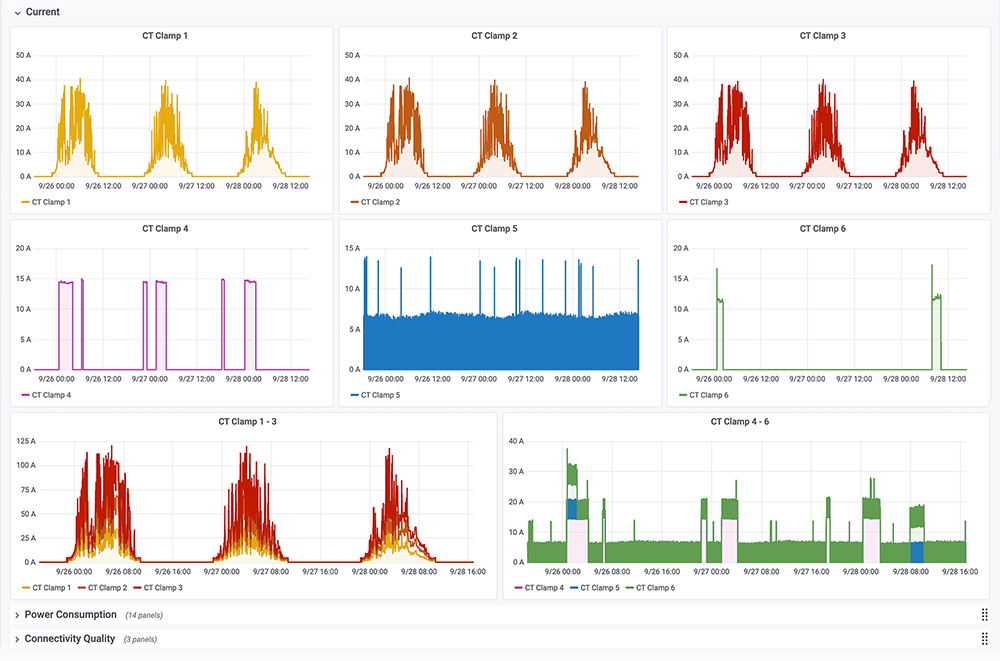Click the 9/28 16:00 tick in CT Clamp 4 - 6

[960, 572]
